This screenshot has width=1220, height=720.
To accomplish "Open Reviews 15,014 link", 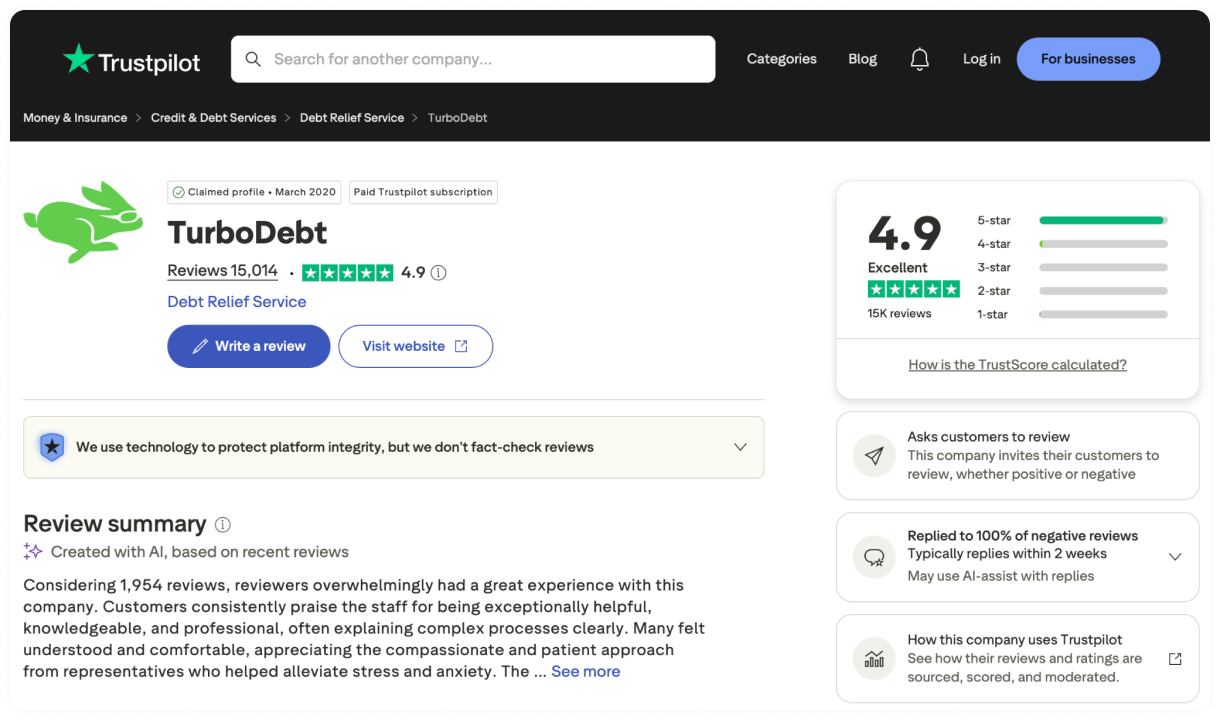I will (222, 270).
